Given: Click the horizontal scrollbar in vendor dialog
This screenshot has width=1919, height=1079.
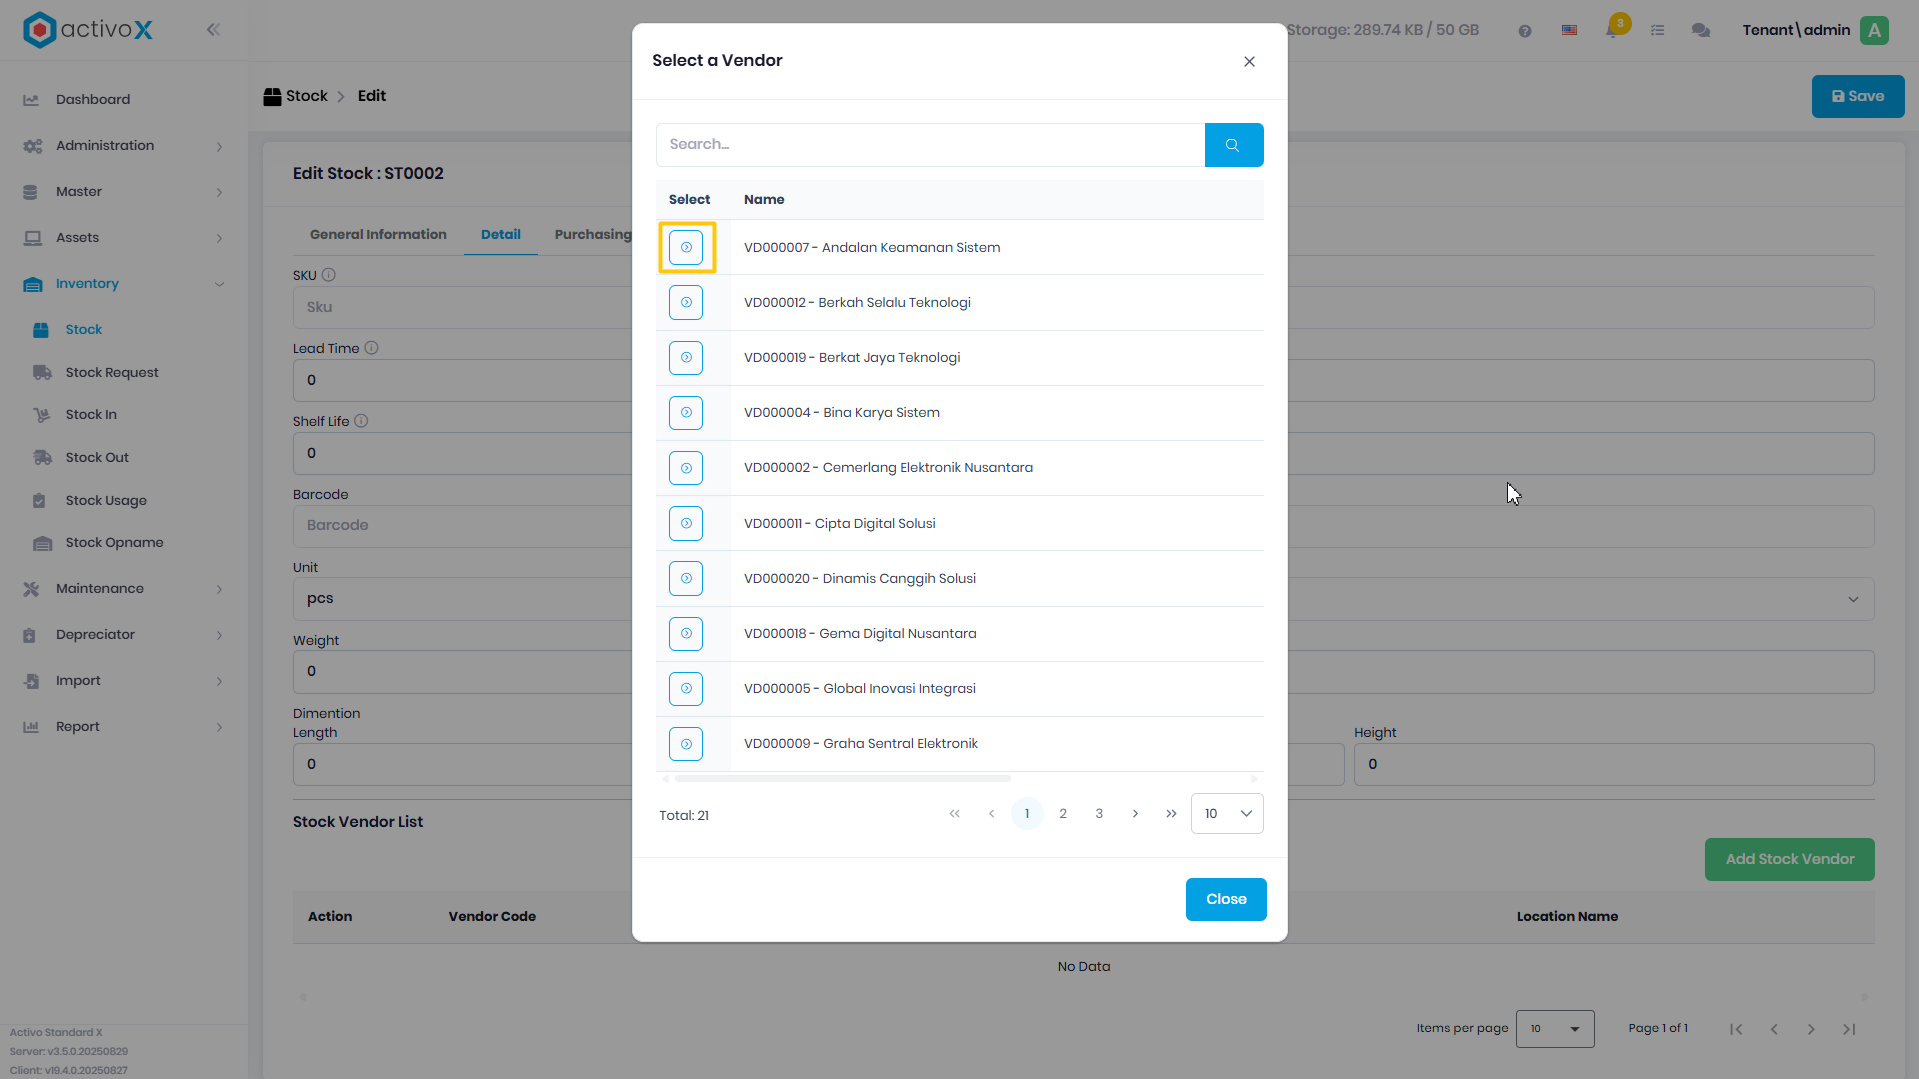Looking at the screenshot, I should 843,778.
